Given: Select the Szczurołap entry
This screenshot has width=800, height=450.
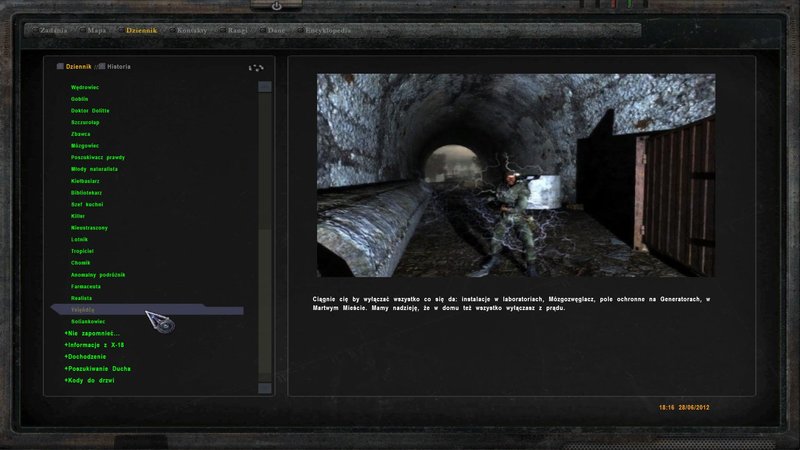Looking at the screenshot, I should [85, 122].
